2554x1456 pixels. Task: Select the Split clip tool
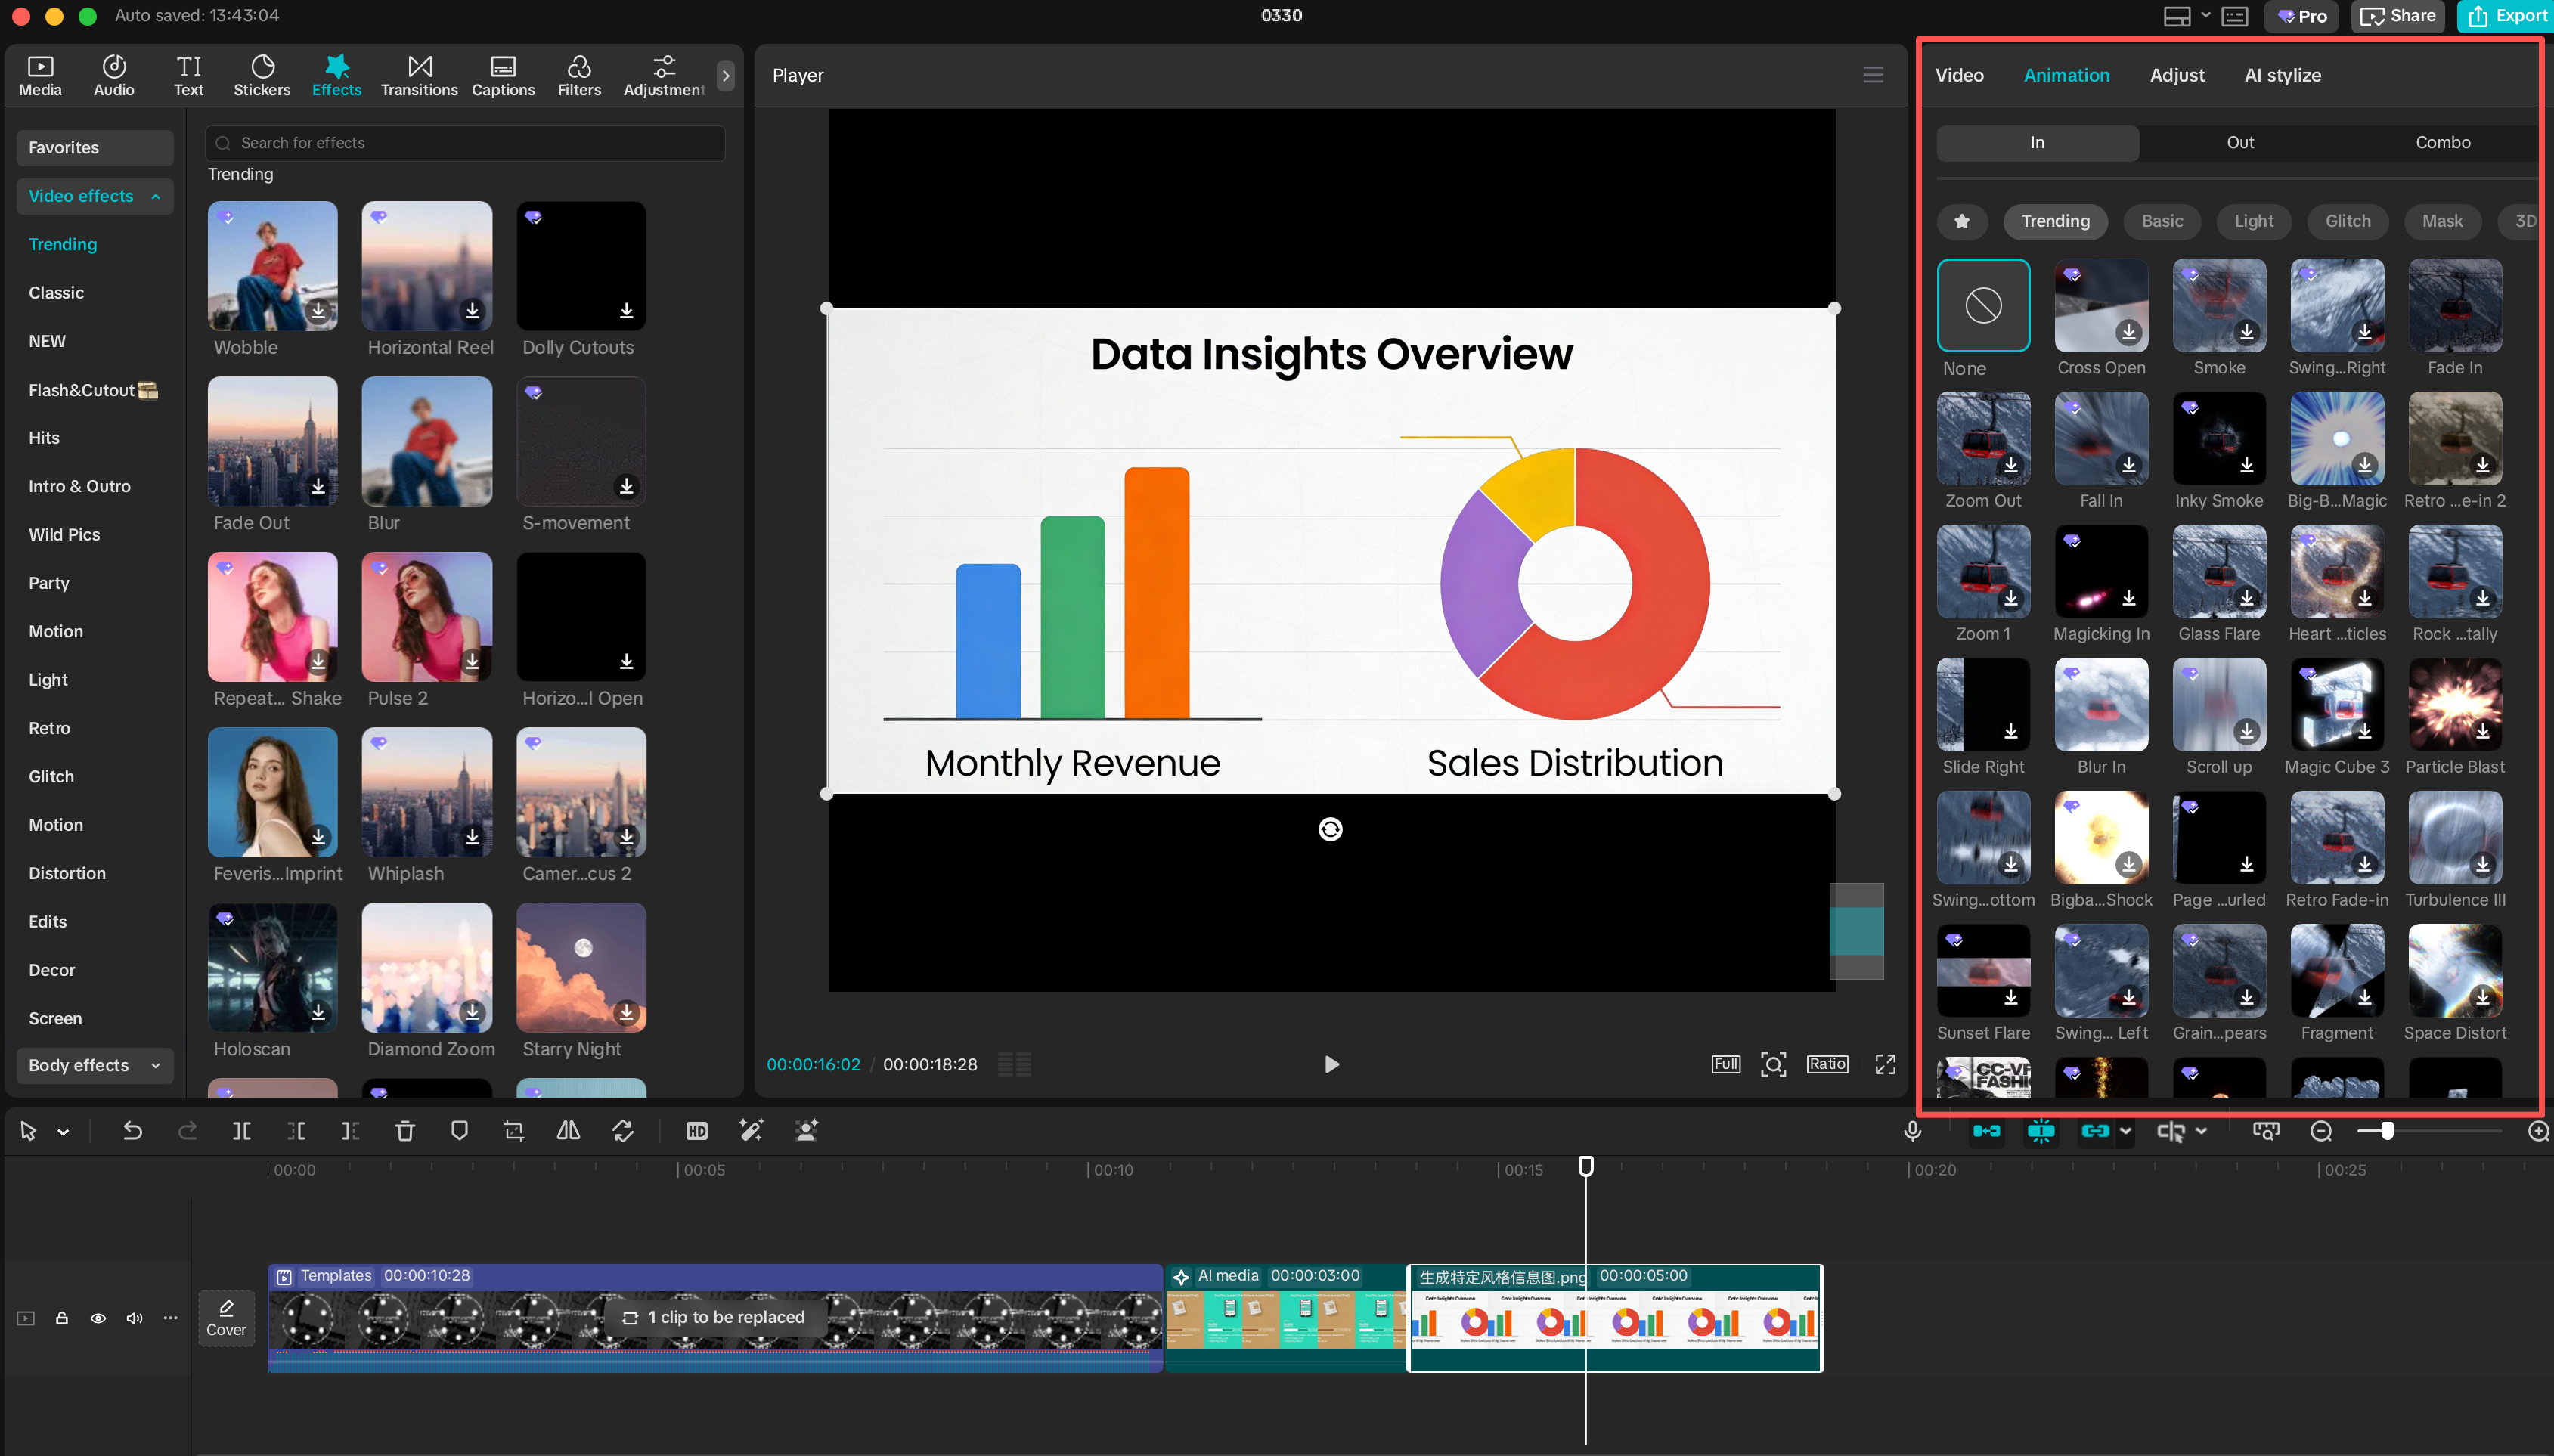coord(241,1130)
